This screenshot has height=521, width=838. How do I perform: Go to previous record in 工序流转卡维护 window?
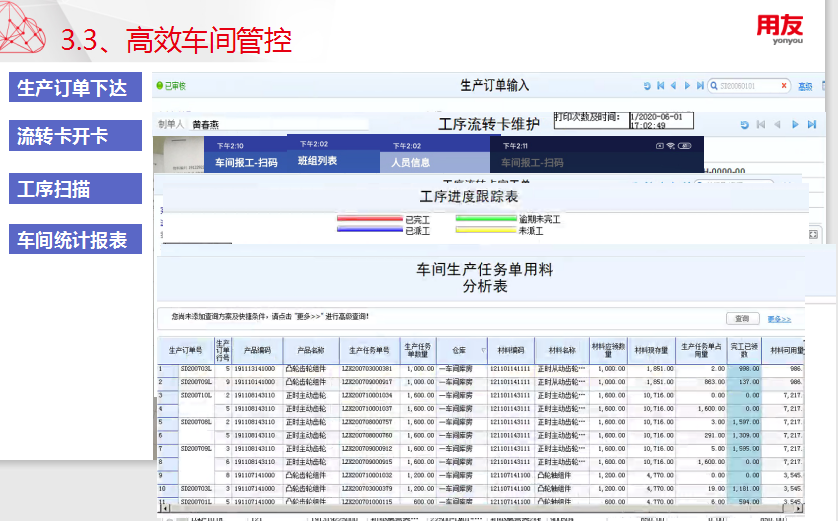[778, 125]
